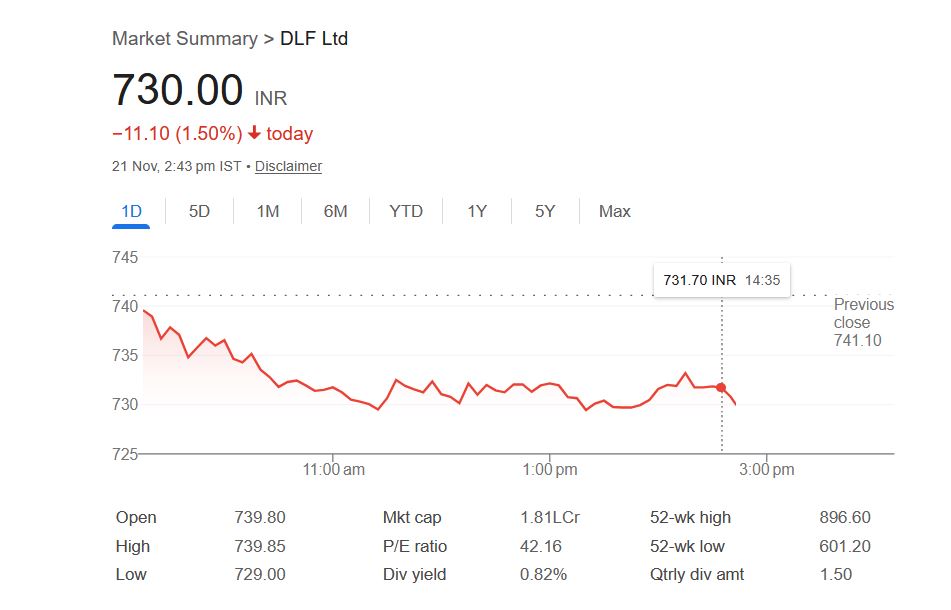Click the 731.70 INR chart tooltip

click(x=721, y=280)
